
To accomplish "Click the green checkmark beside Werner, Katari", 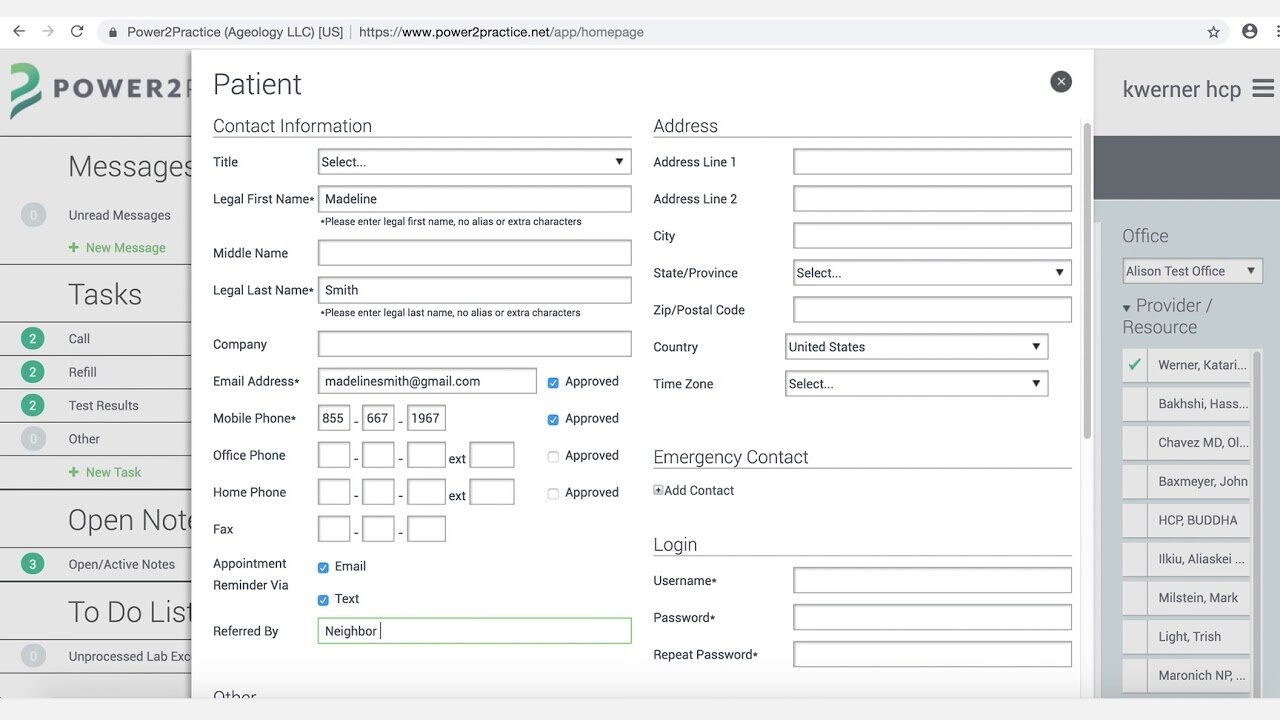I will pos(1134,365).
